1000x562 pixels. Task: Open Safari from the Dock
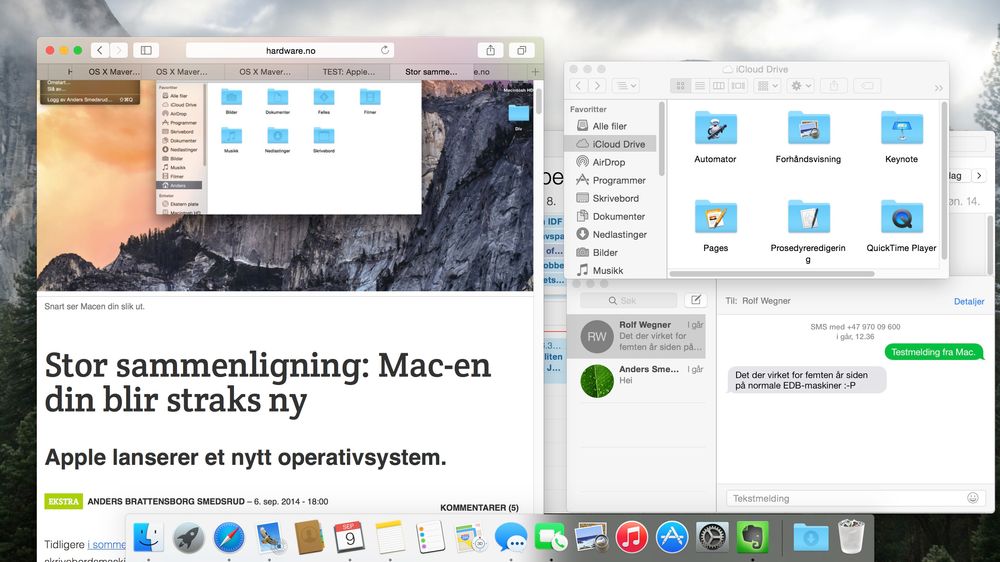coord(229,537)
